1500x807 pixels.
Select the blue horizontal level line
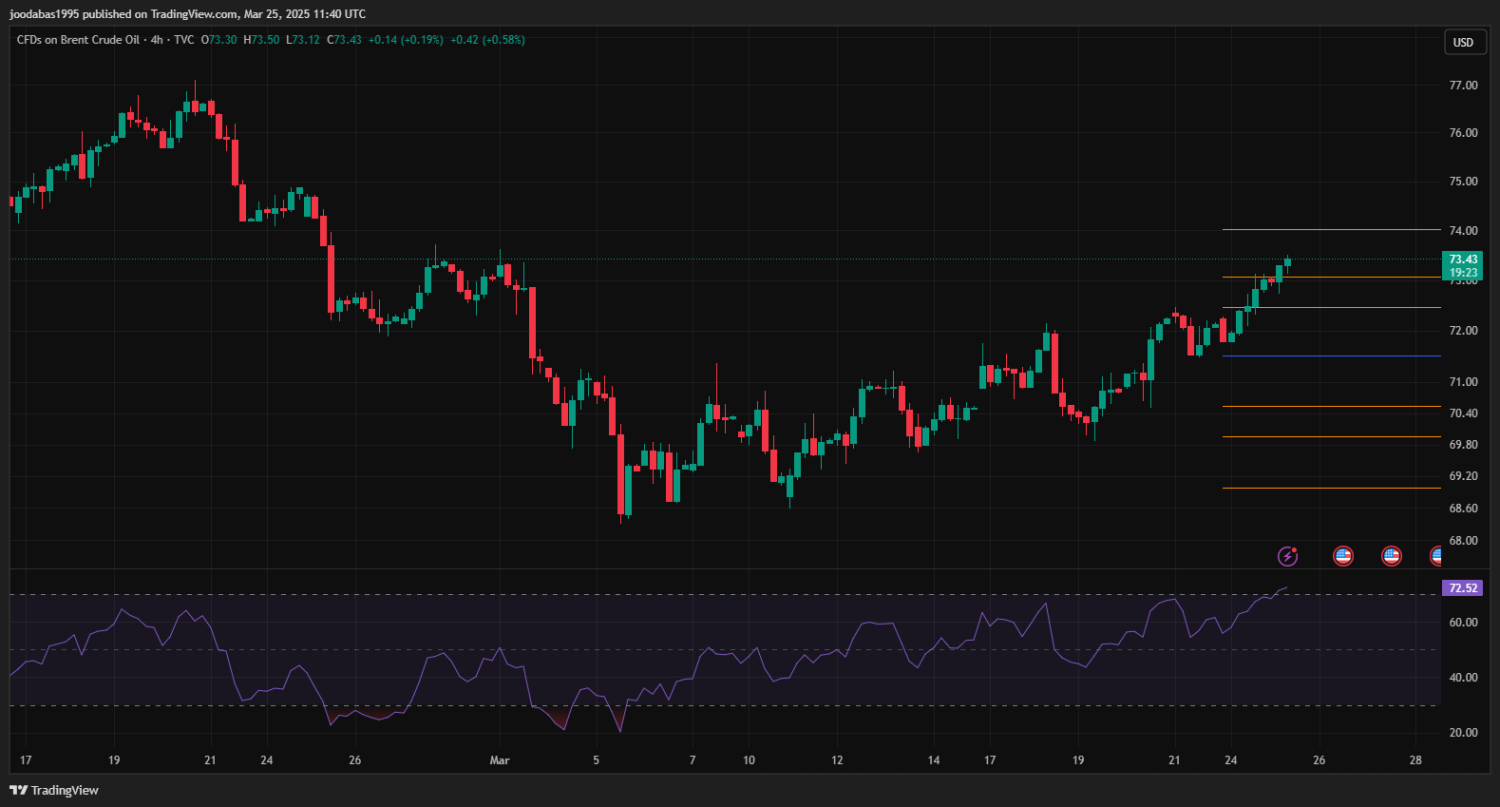(x=1330, y=356)
